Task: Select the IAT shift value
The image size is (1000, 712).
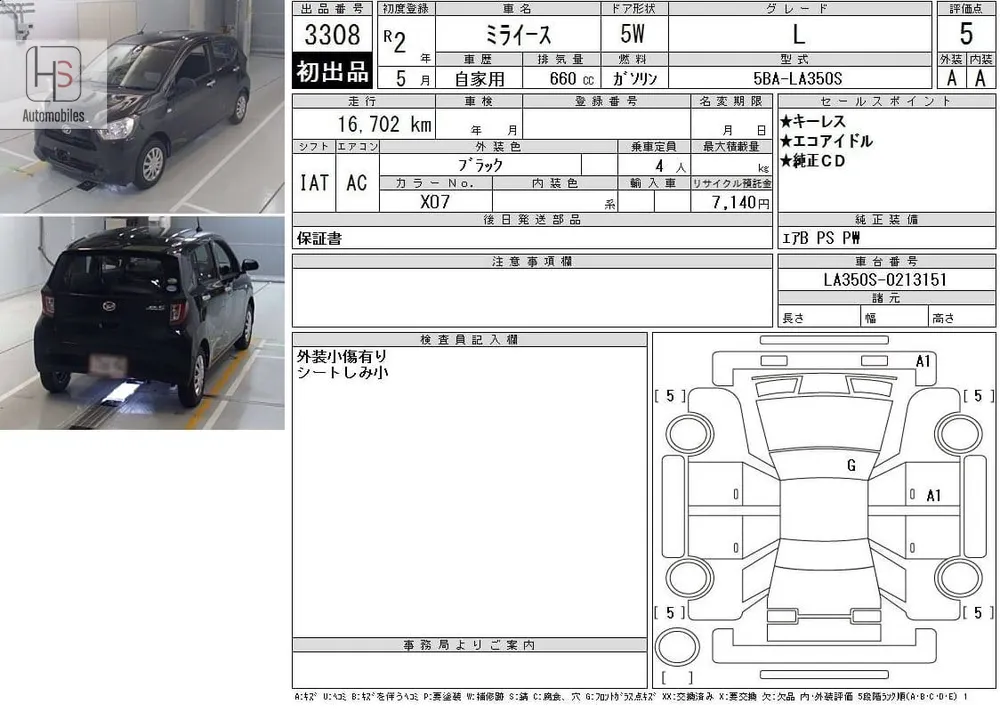Action: coord(314,183)
